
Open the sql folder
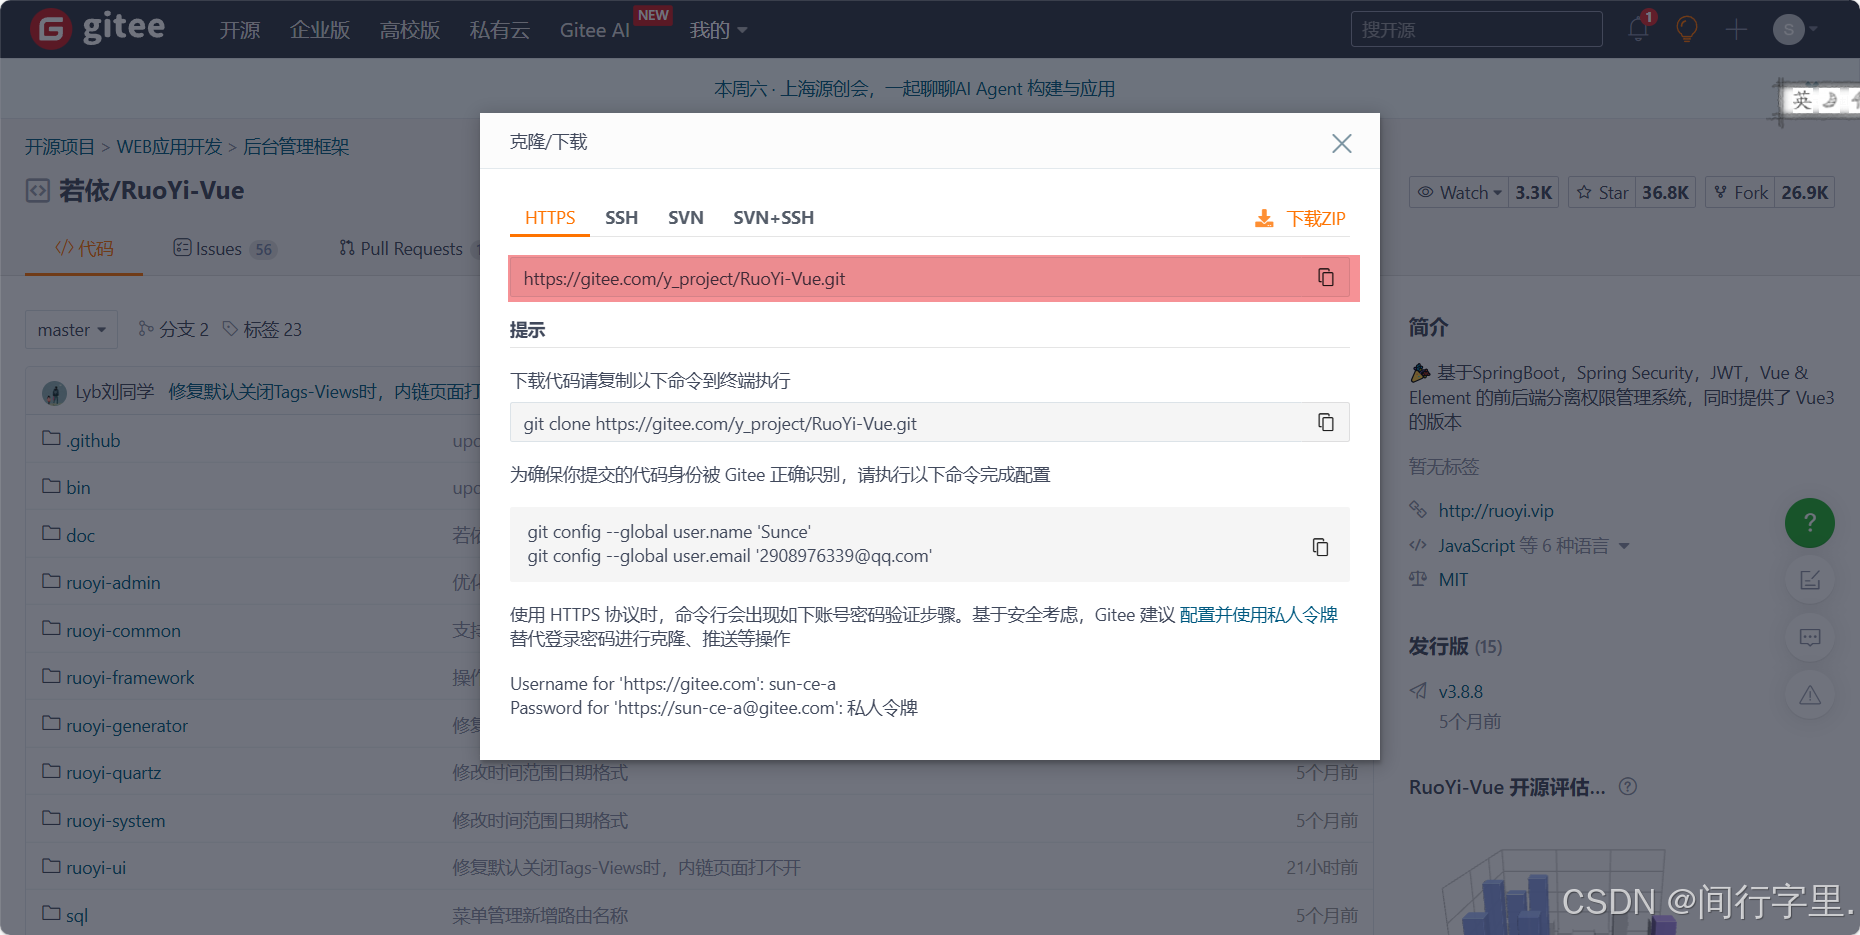pyautogui.click(x=77, y=915)
